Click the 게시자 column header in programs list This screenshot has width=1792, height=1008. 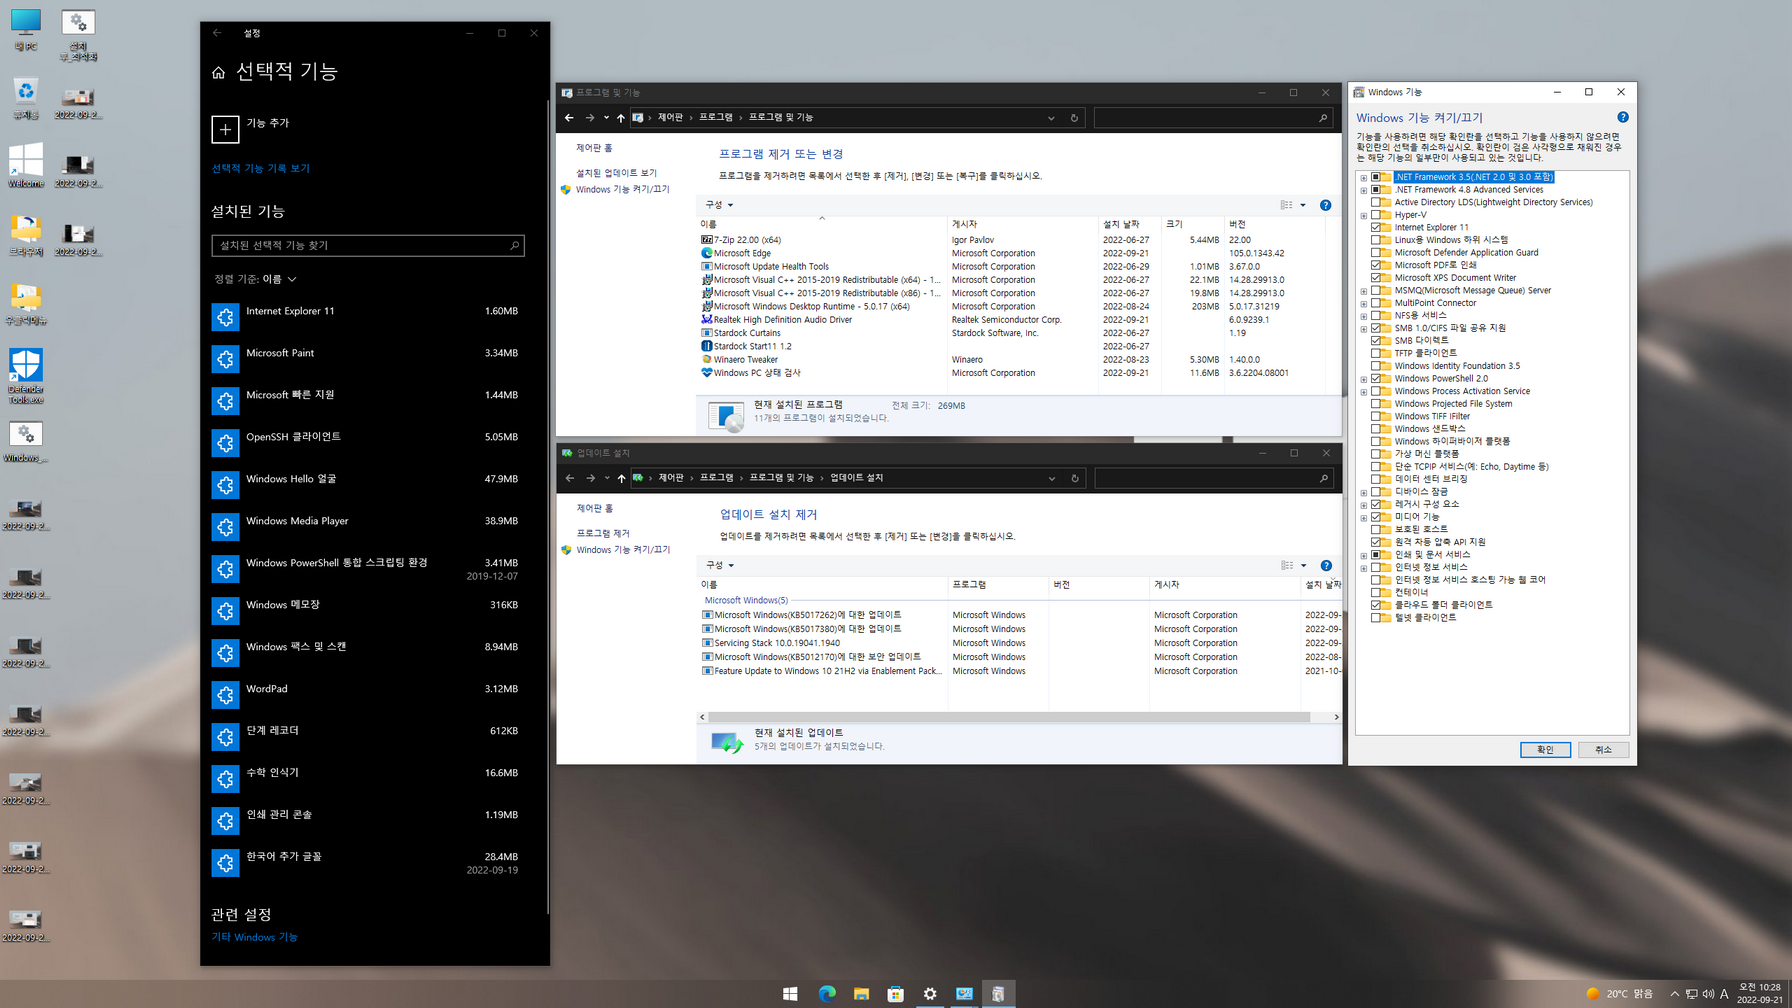(x=1021, y=224)
